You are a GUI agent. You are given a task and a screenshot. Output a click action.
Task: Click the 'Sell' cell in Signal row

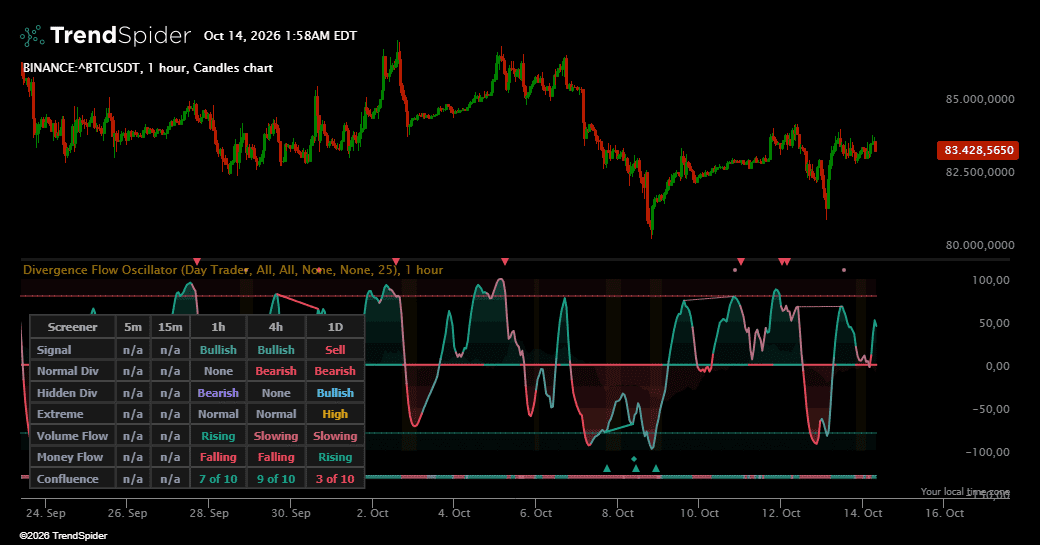pos(335,349)
